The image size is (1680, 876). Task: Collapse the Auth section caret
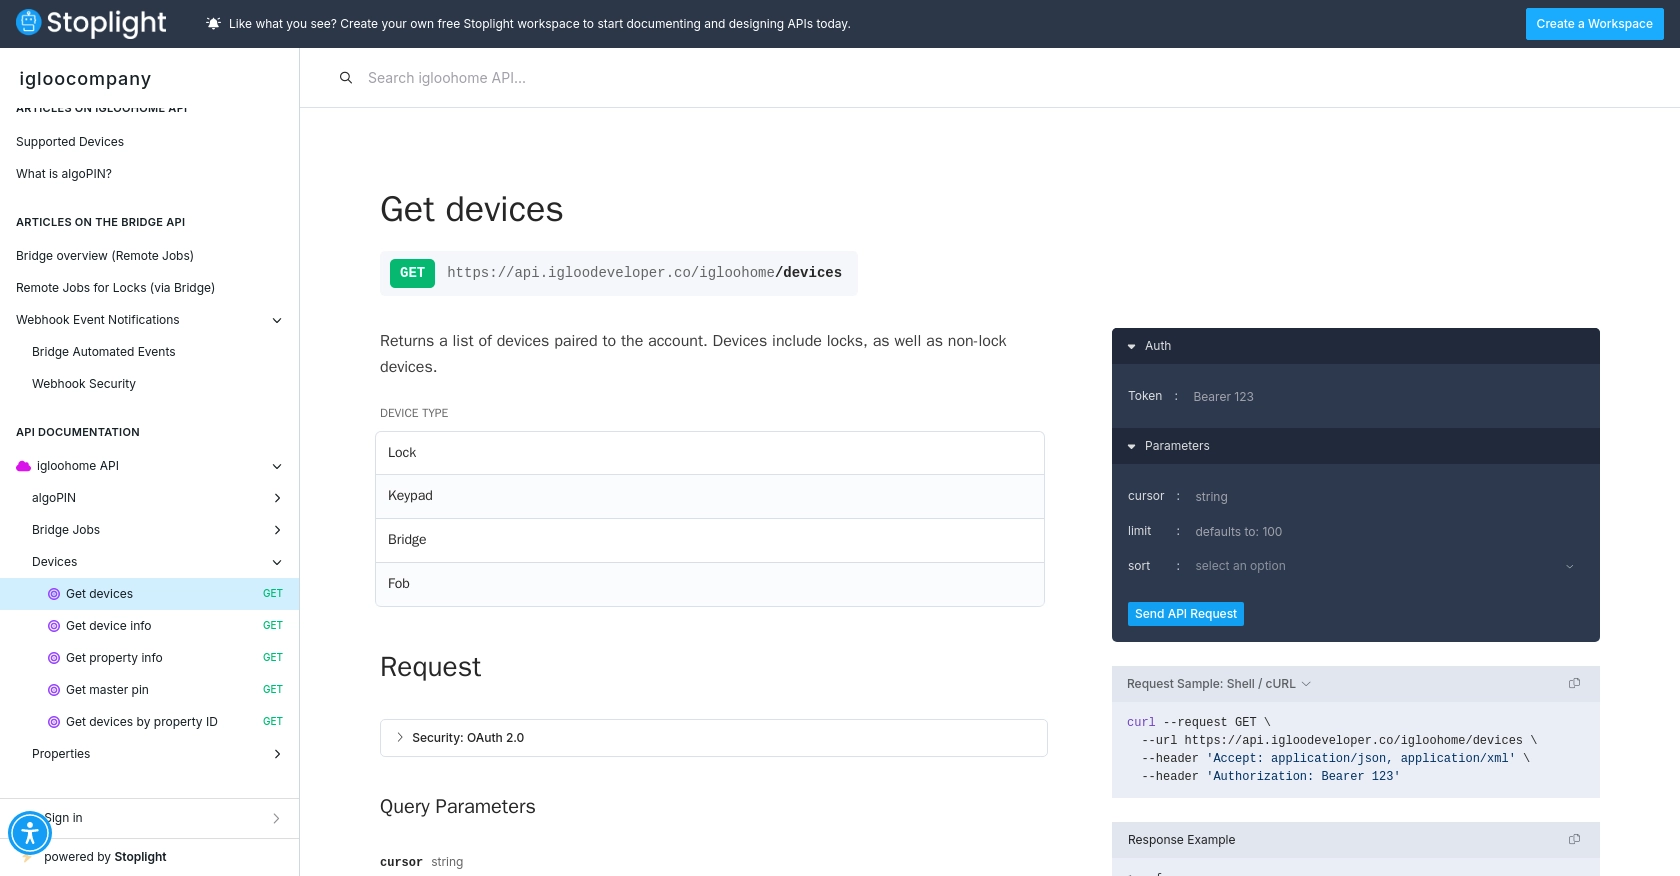pyautogui.click(x=1132, y=346)
